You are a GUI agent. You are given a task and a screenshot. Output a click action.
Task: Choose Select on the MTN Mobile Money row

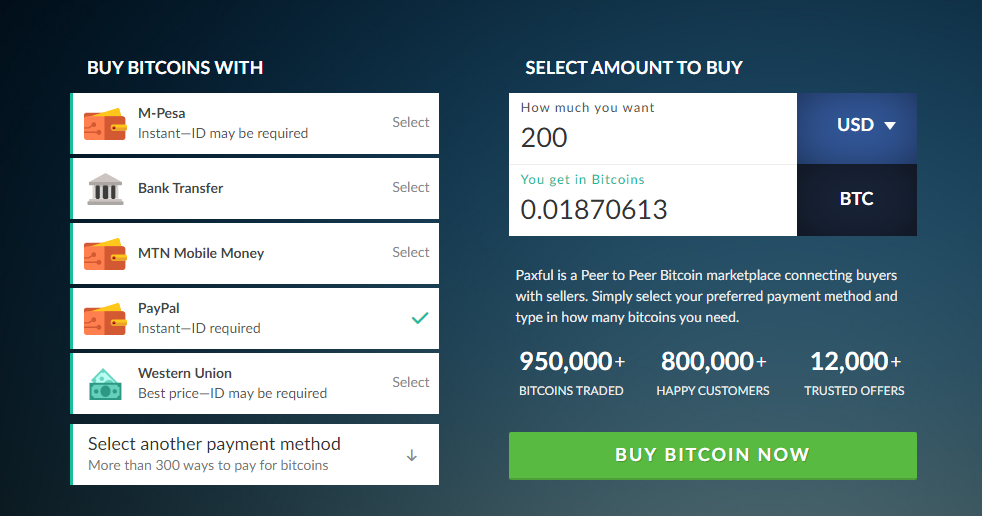[411, 252]
